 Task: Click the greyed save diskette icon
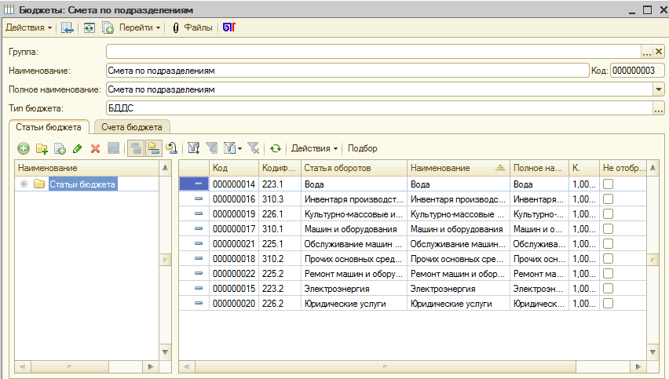pyautogui.click(x=113, y=149)
